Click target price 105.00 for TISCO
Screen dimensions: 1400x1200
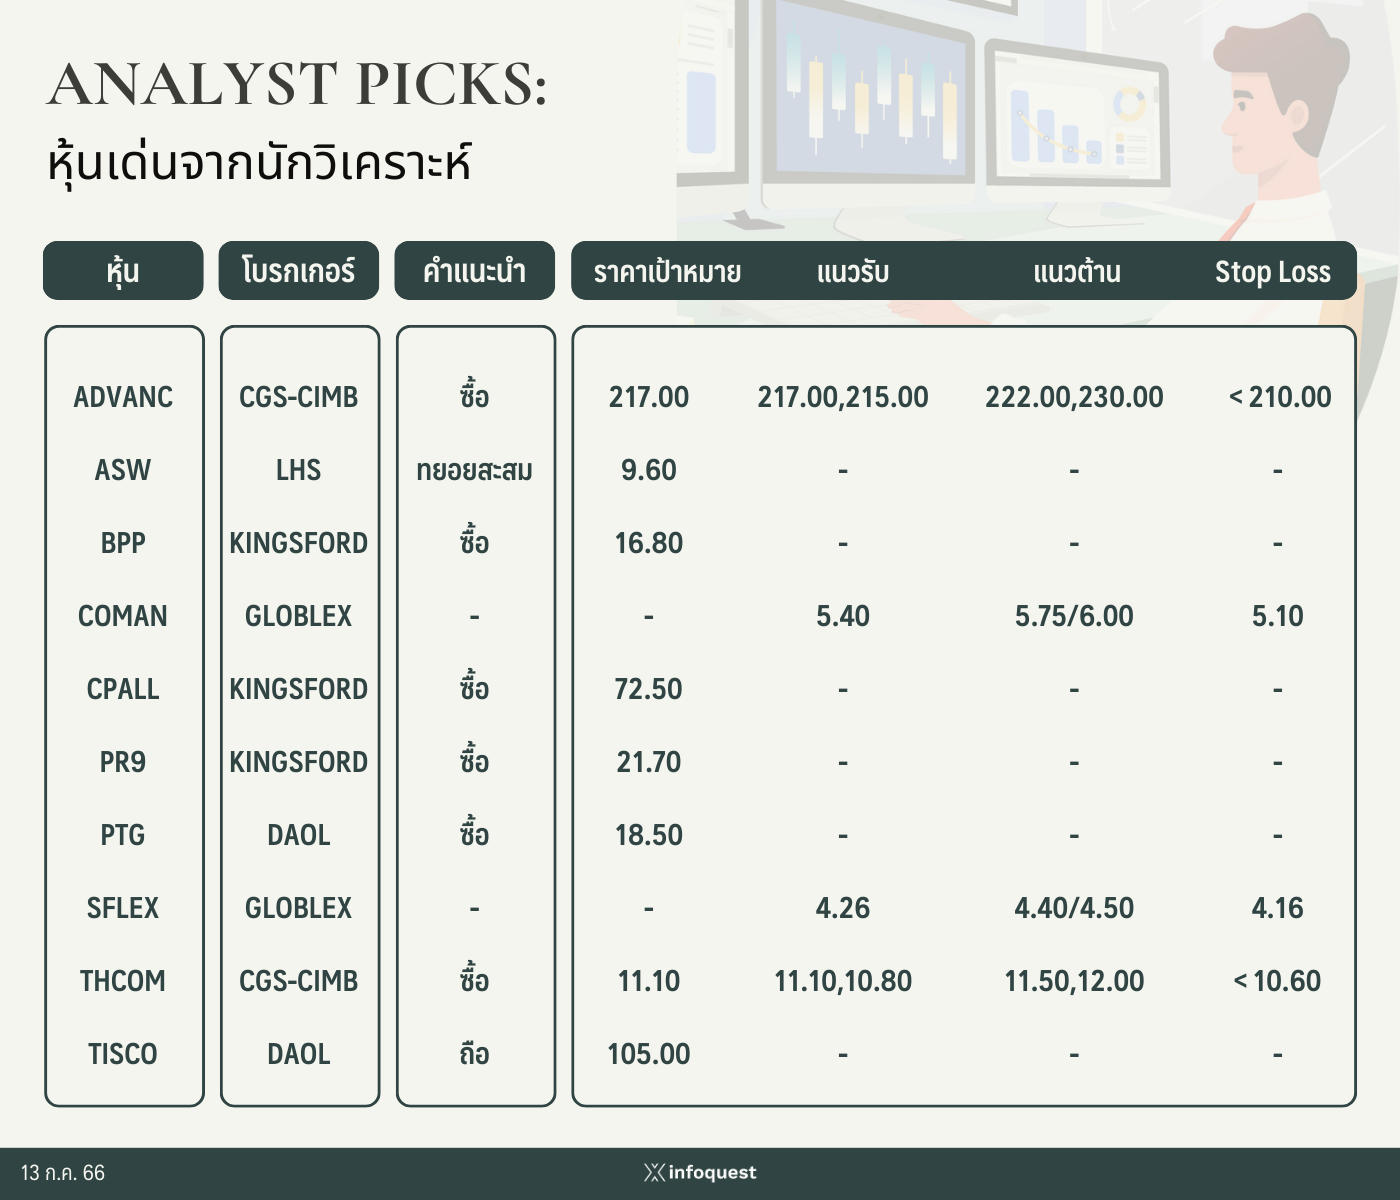pos(649,1054)
